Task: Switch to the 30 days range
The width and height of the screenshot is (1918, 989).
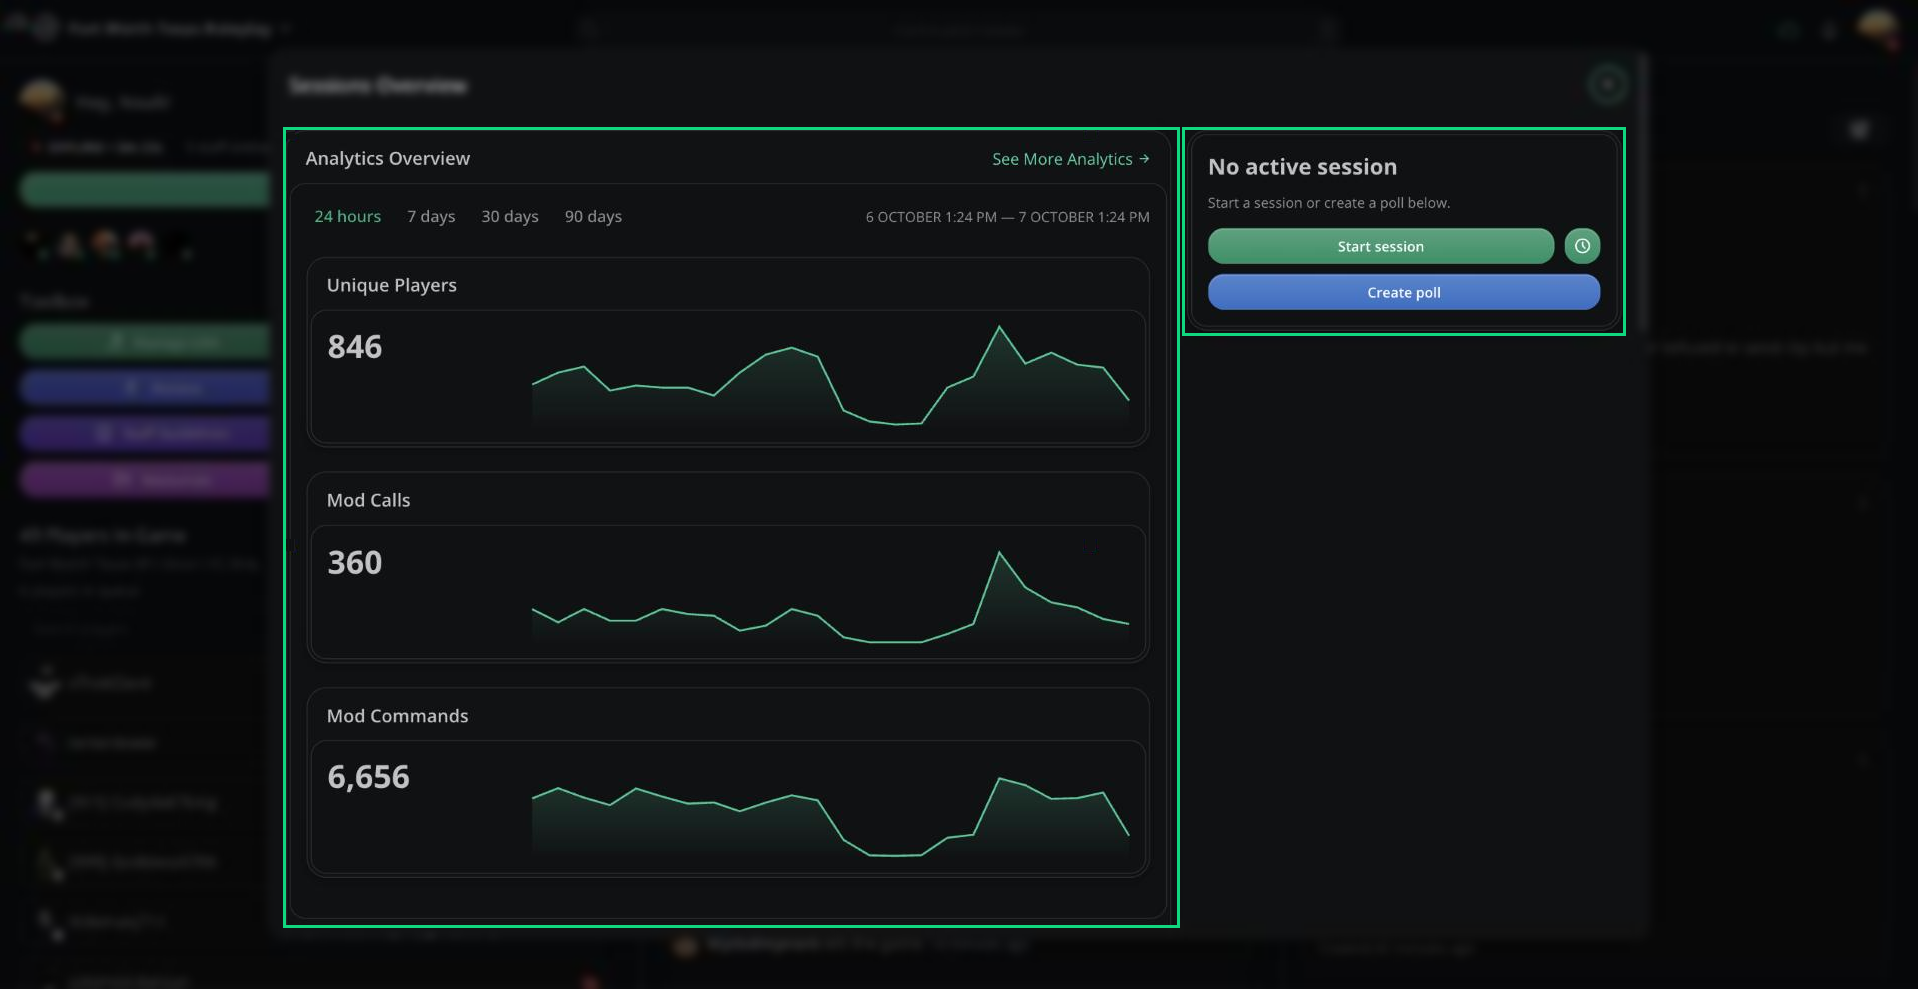Action: pos(510,216)
